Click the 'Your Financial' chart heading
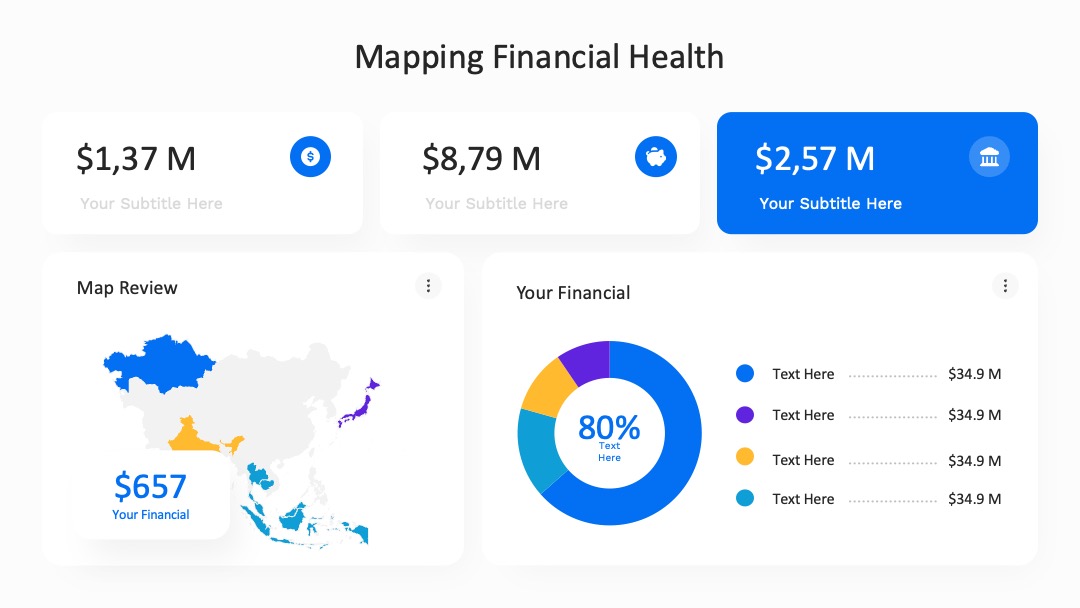The height and width of the screenshot is (608, 1080). coord(573,293)
